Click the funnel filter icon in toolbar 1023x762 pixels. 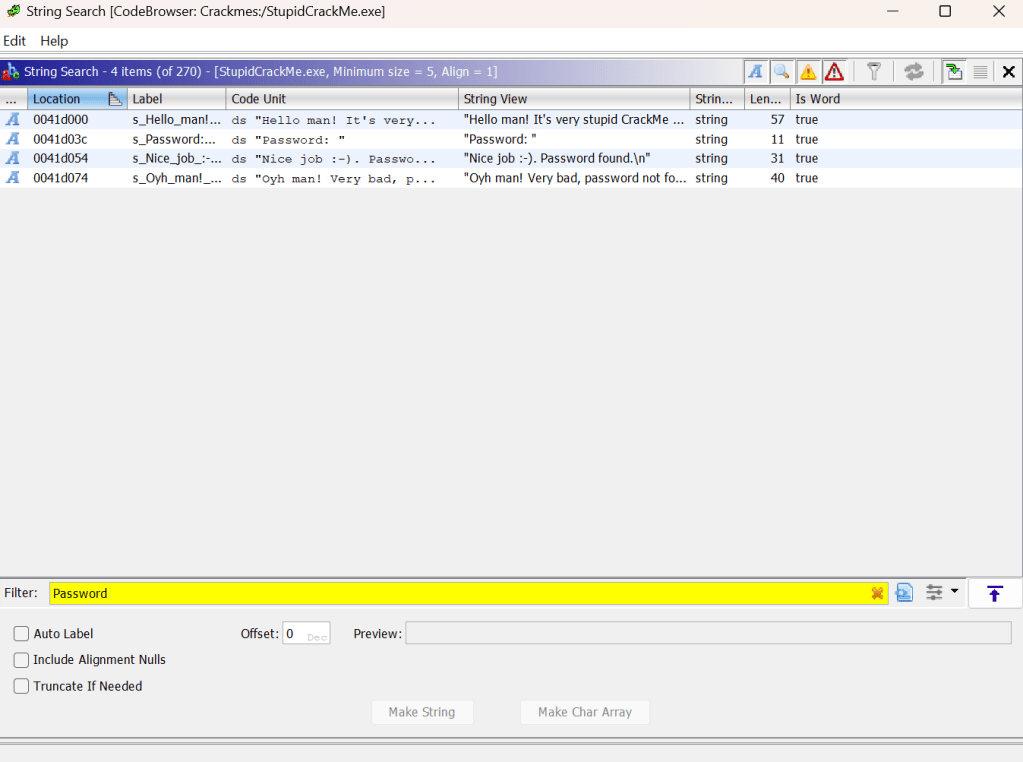874,72
